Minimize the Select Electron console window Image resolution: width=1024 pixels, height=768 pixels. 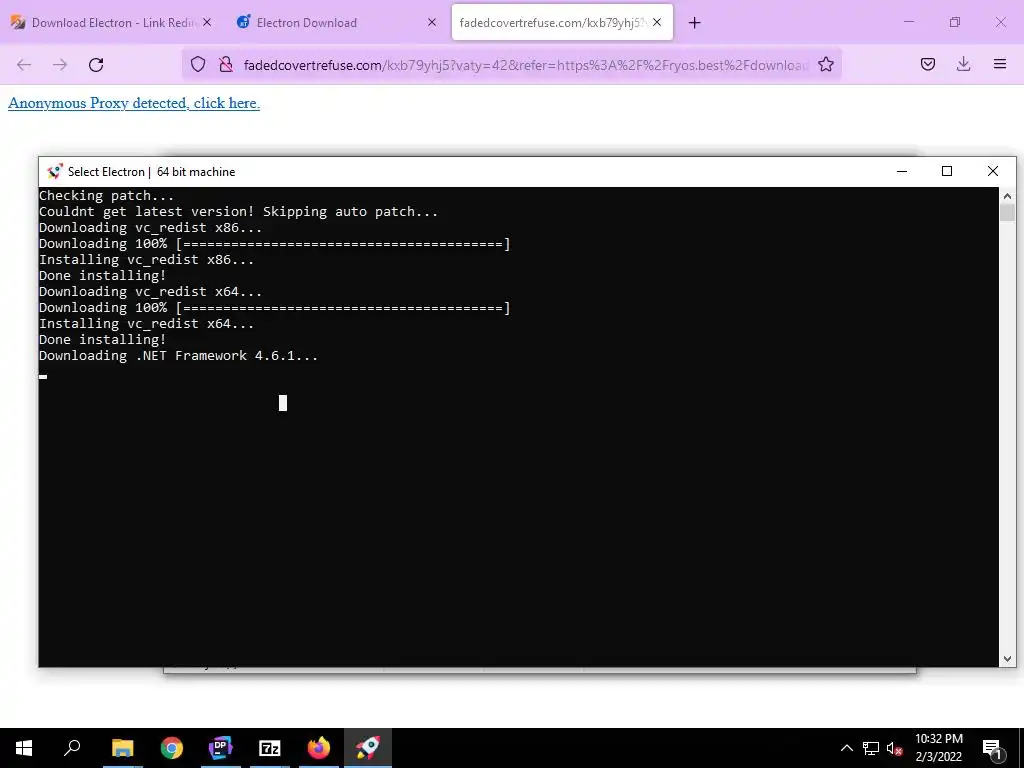[902, 171]
